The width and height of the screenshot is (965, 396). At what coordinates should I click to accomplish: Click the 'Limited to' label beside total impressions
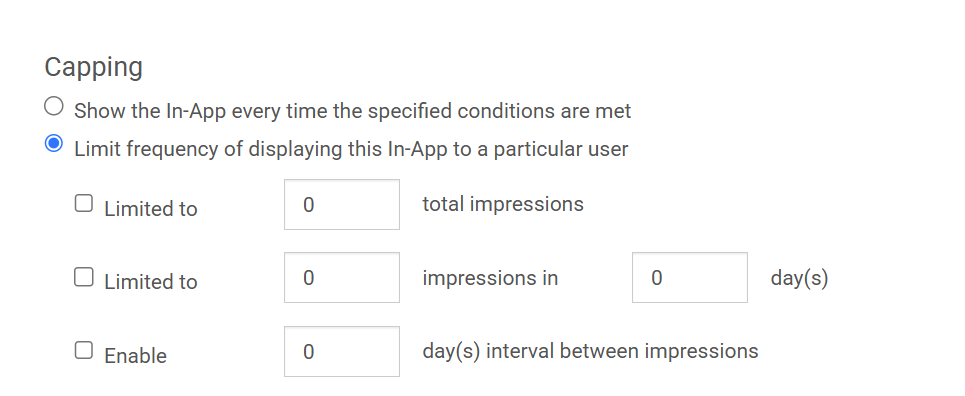(x=151, y=209)
